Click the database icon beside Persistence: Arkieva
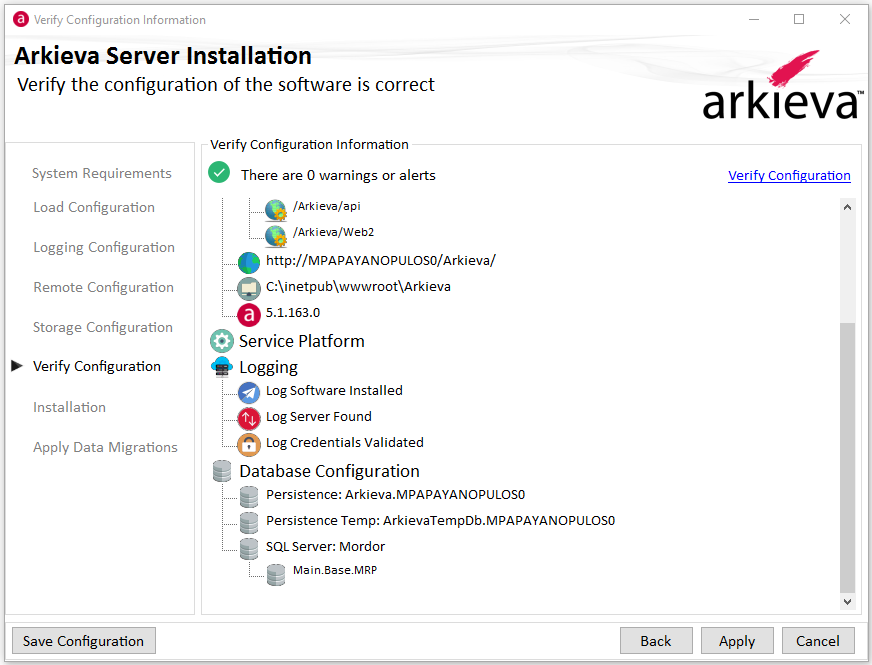The width and height of the screenshot is (872, 665). 249,497
